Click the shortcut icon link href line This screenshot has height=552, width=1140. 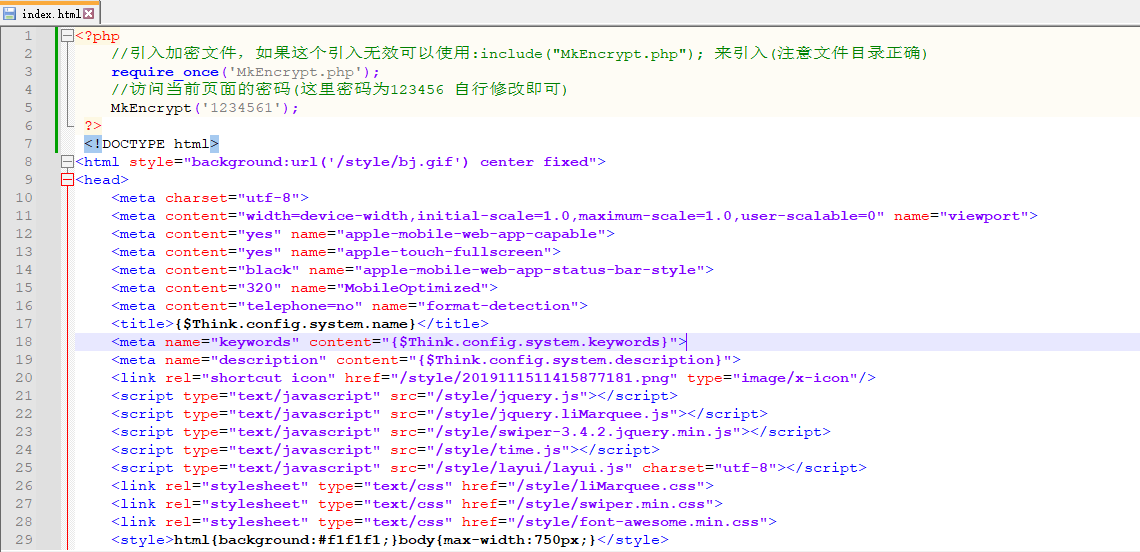[493, 378]
